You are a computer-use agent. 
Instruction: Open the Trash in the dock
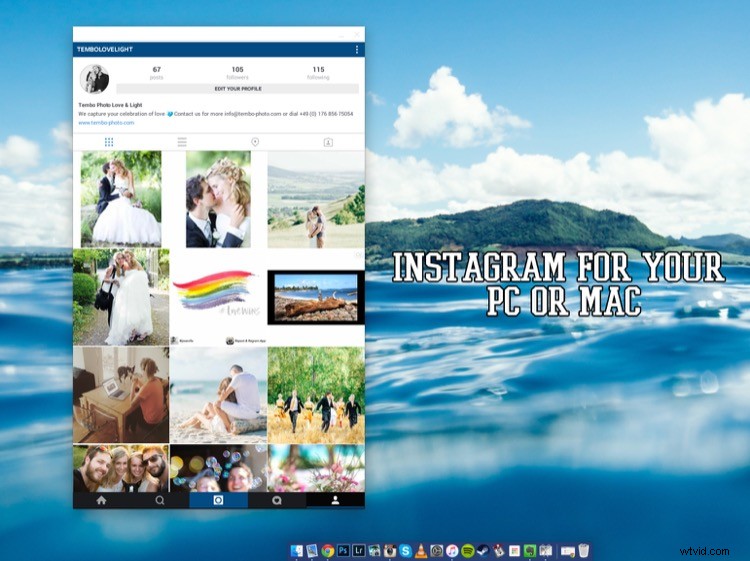pos(584,551)
